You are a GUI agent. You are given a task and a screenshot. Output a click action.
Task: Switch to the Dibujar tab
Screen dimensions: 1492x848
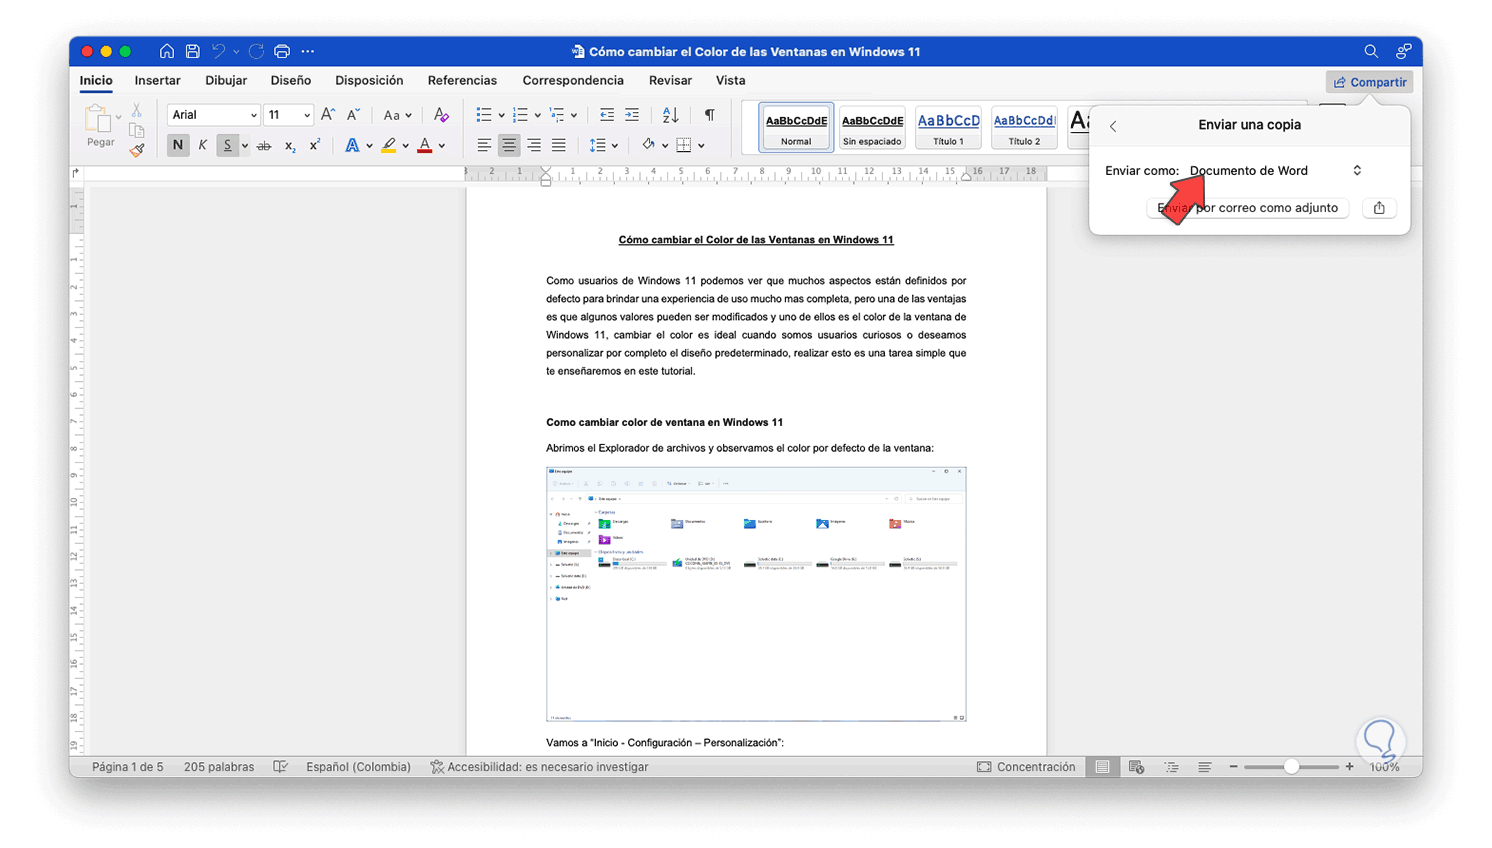pyautogui.click(x=226, y=81)
